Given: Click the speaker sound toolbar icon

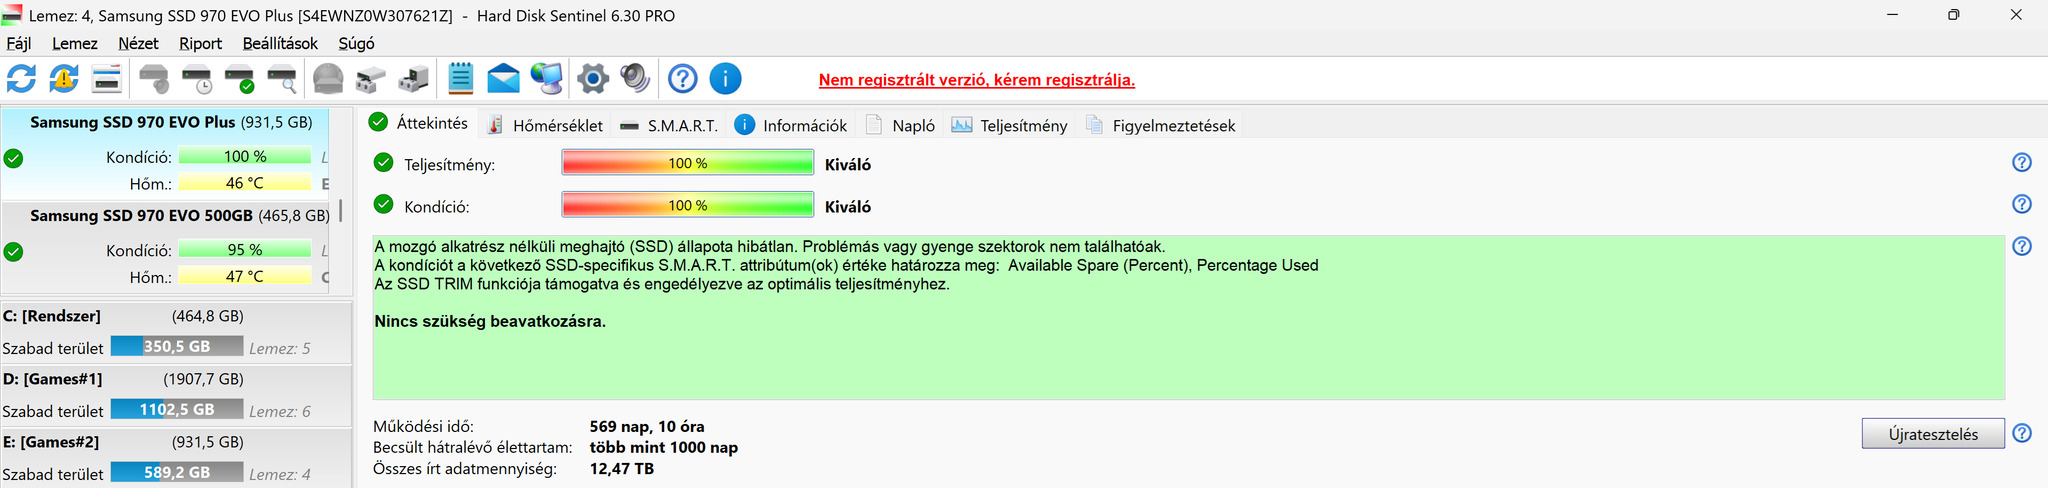Looking at the screenshot, I should pos(635,78).
